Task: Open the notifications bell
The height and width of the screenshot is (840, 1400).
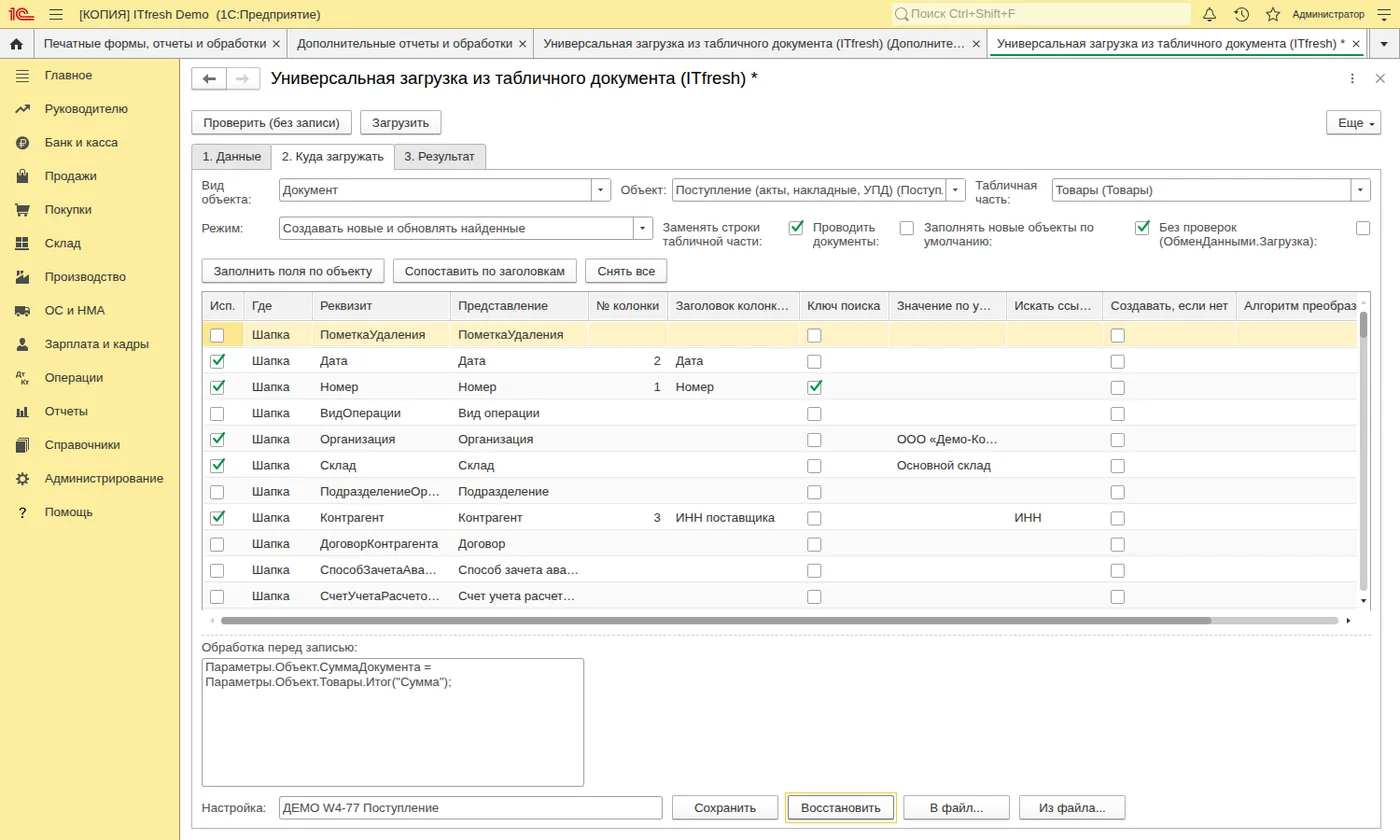Action: pyautogui.click(x=1209, y=14)
